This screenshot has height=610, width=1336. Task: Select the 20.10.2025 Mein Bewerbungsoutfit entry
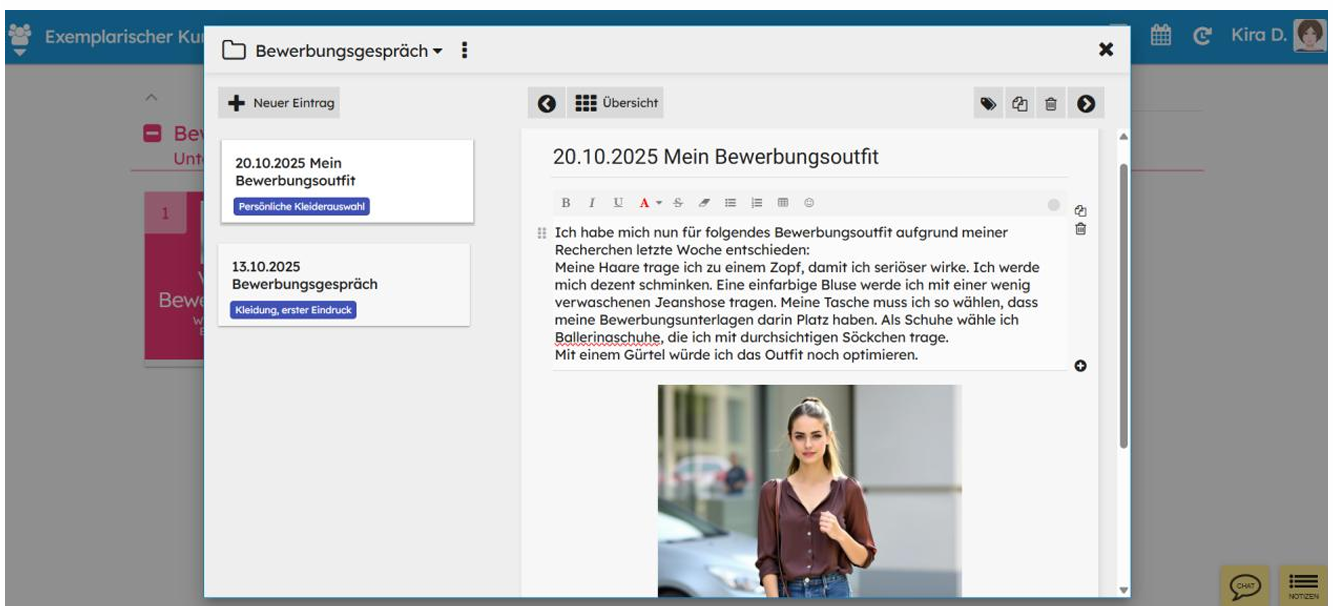point(346,180)
